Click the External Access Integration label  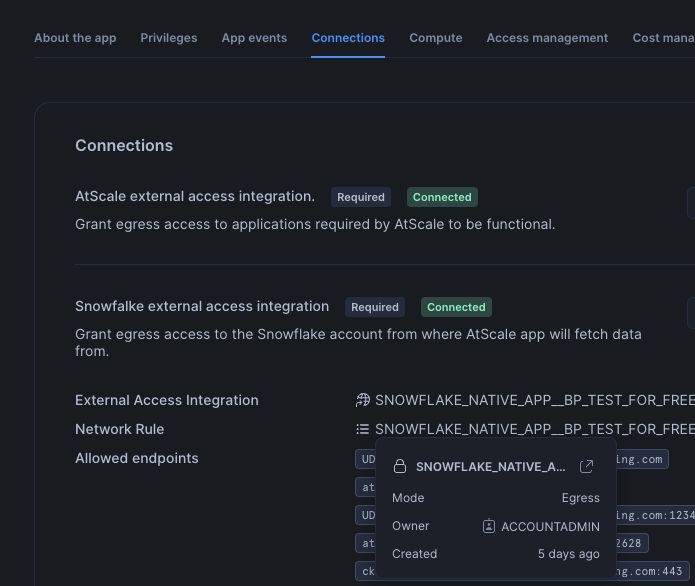167,400
